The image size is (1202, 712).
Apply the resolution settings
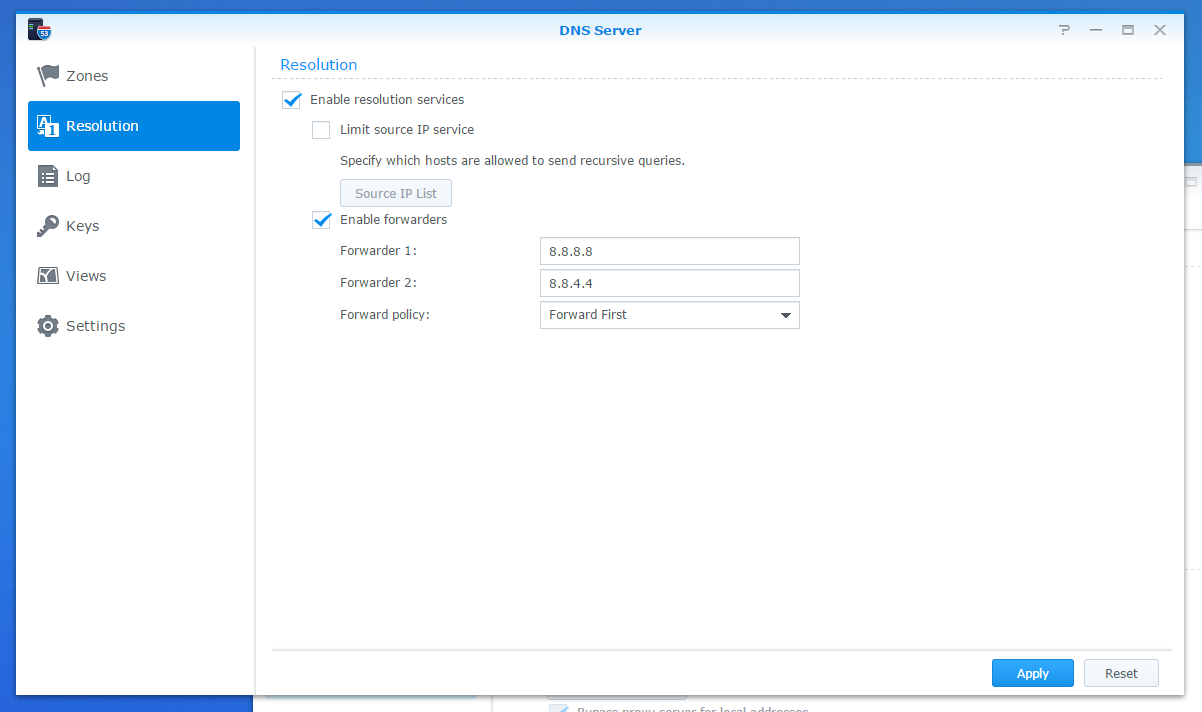click(x=1032, y=673)
